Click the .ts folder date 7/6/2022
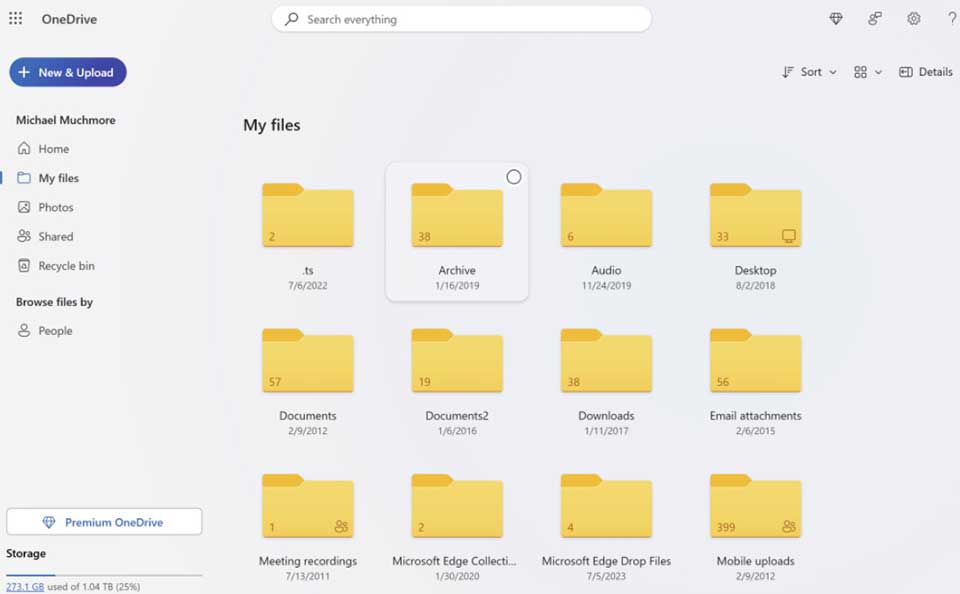Image resolution: width=960 pixels, height=594 pixels. pyautogui.click(x=307, y=285)
